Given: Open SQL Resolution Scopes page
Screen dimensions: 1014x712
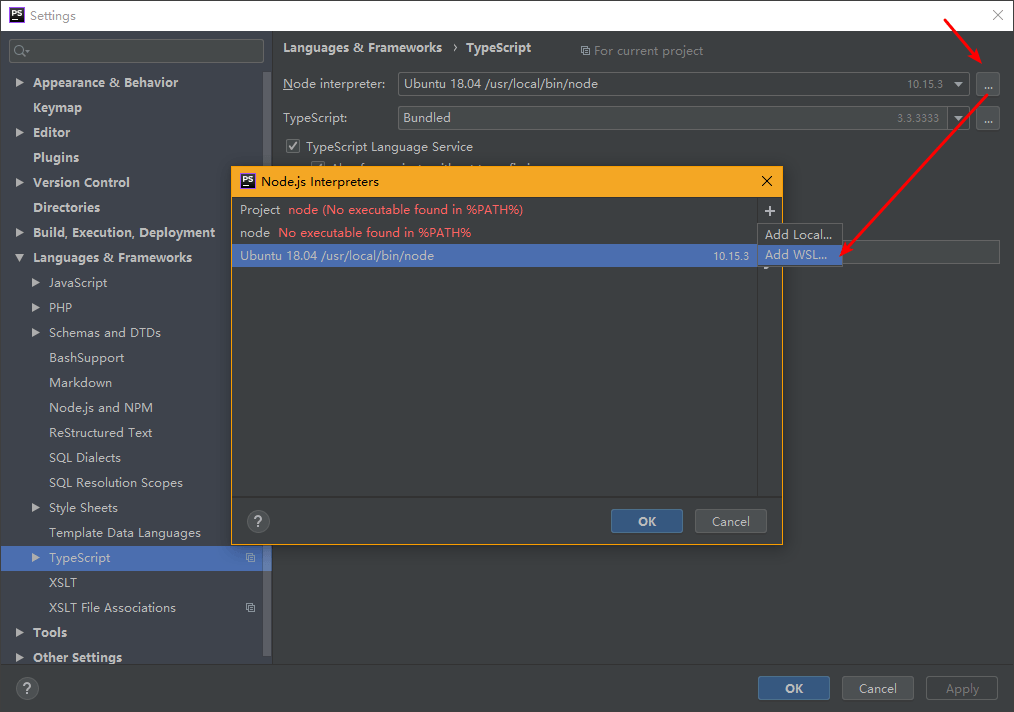Looking at the screenshot, I should tap(116, 482).
